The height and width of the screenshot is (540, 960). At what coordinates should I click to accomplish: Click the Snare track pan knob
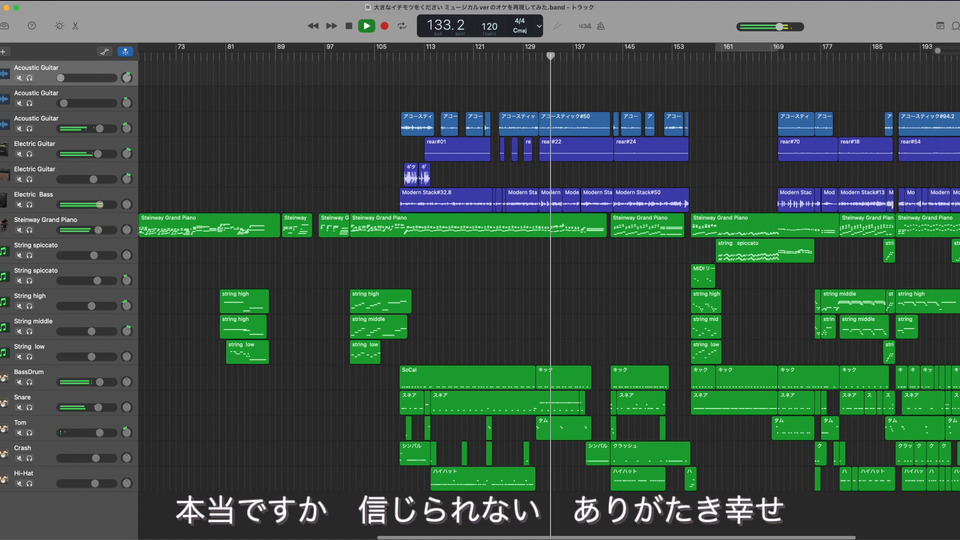127,407
